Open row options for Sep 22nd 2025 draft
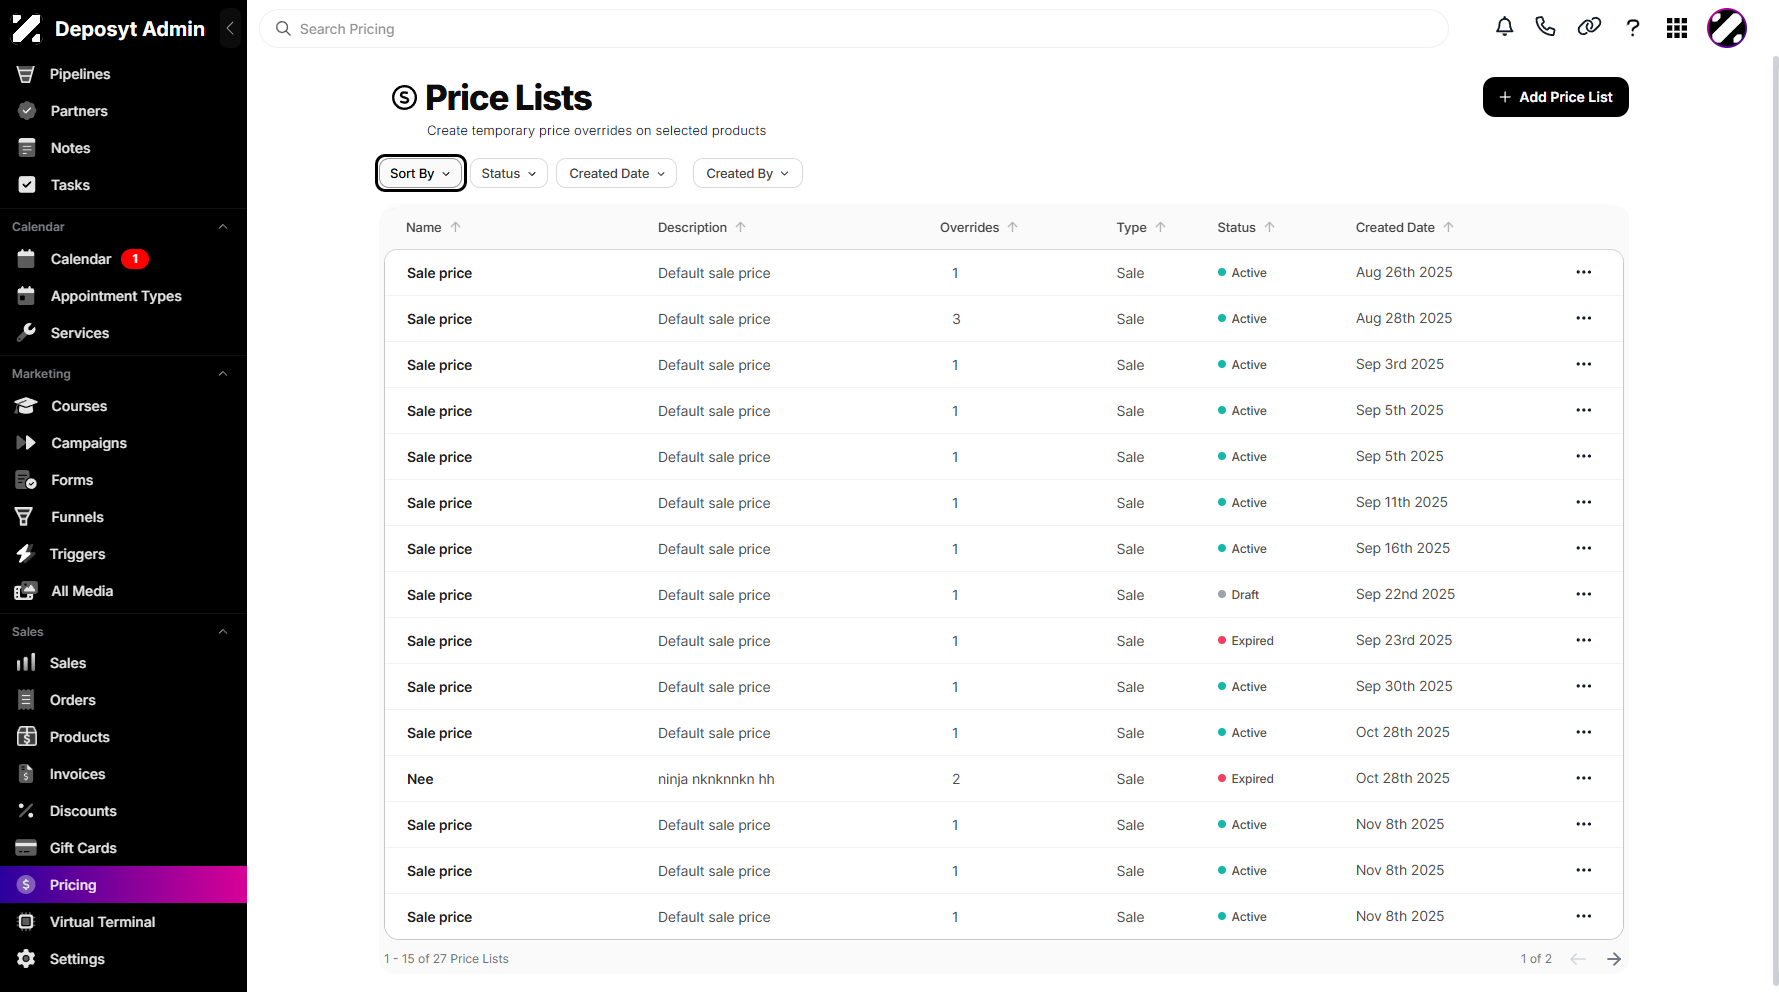 point(1584,594)
